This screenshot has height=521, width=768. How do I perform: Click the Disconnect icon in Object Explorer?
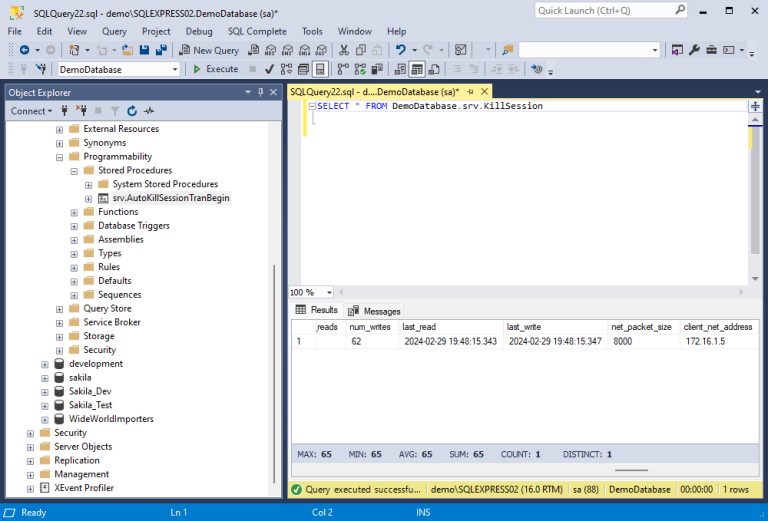tap(82, 111)
